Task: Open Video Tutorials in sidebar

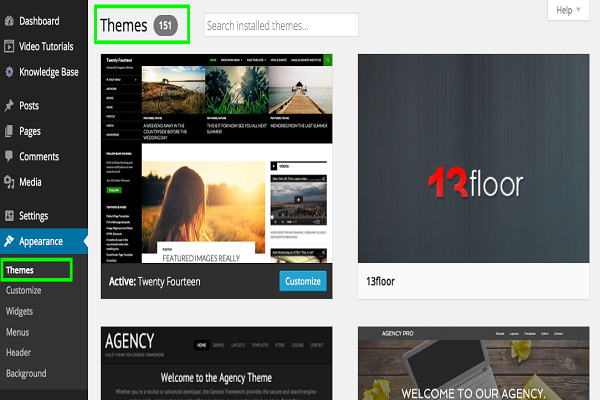Action: 44,46
